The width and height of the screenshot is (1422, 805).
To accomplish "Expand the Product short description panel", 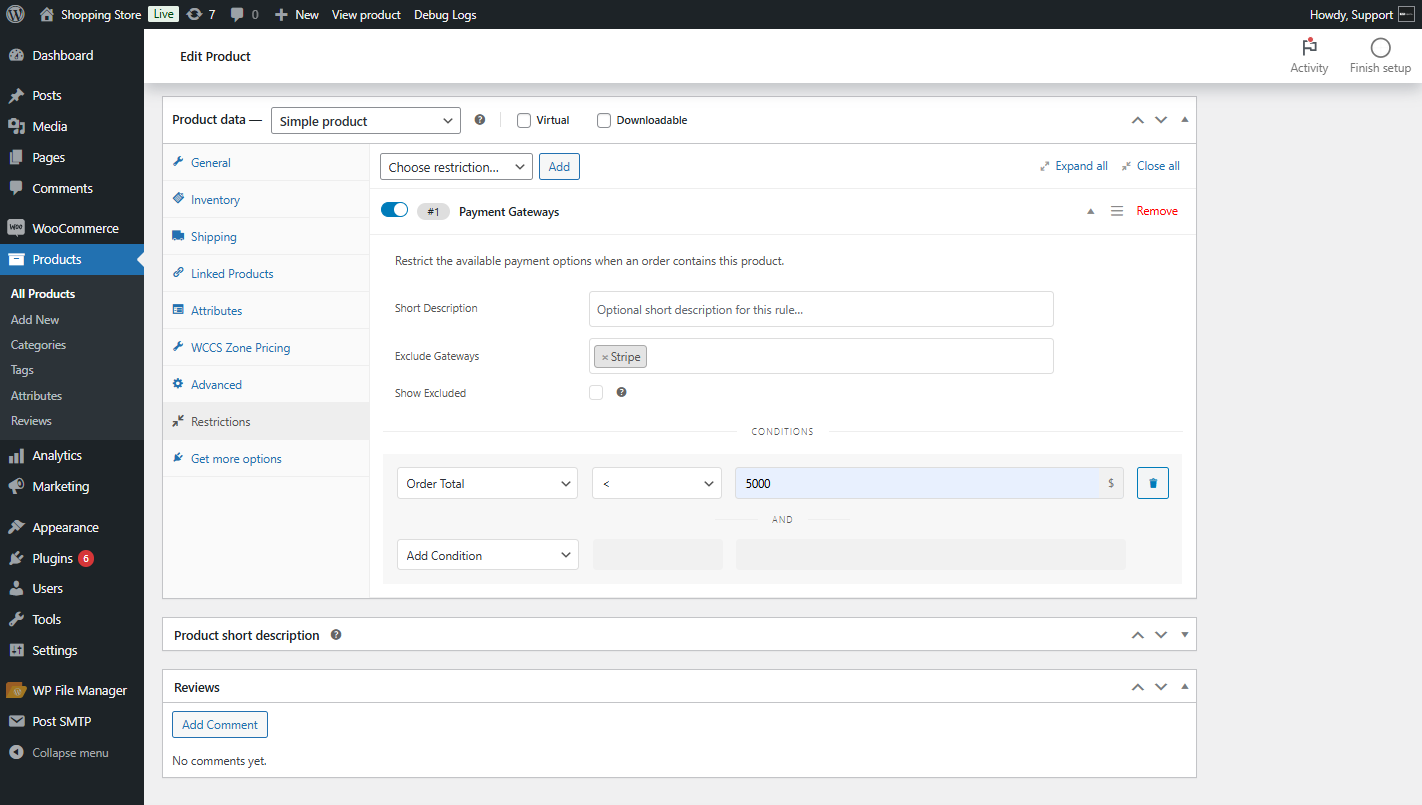I will pos(1185,635).
